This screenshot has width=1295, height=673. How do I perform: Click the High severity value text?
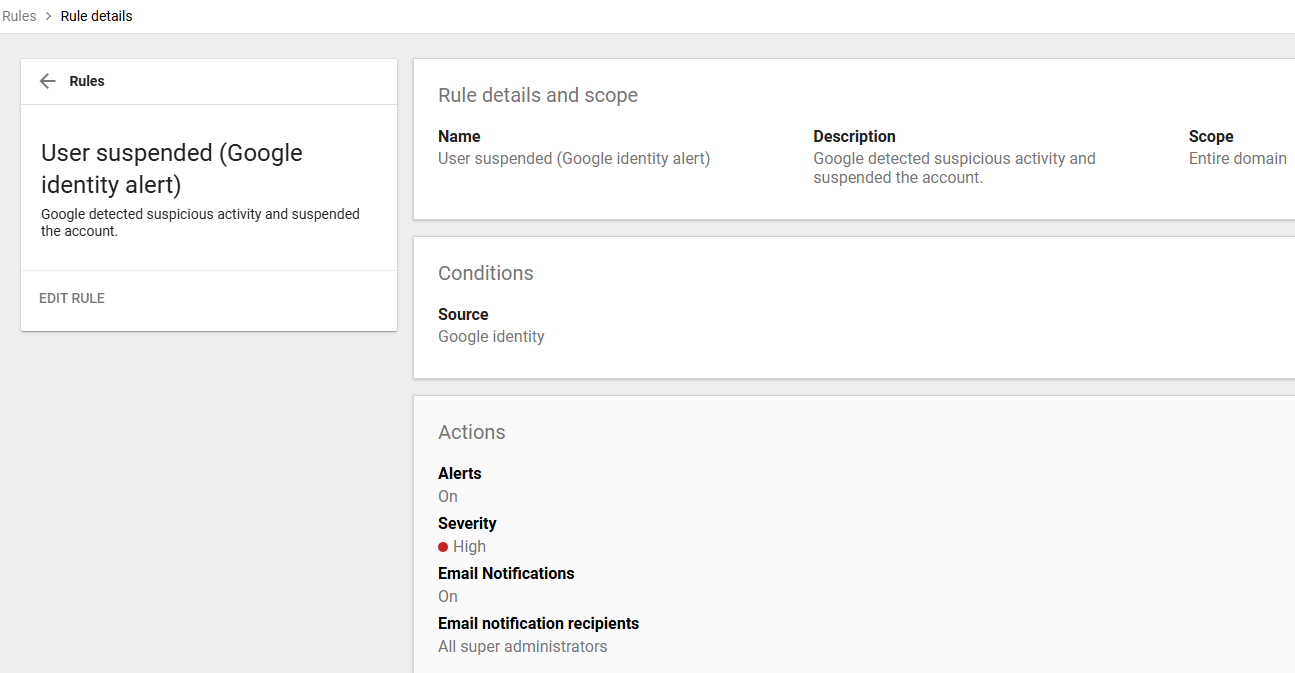point(469,546)
